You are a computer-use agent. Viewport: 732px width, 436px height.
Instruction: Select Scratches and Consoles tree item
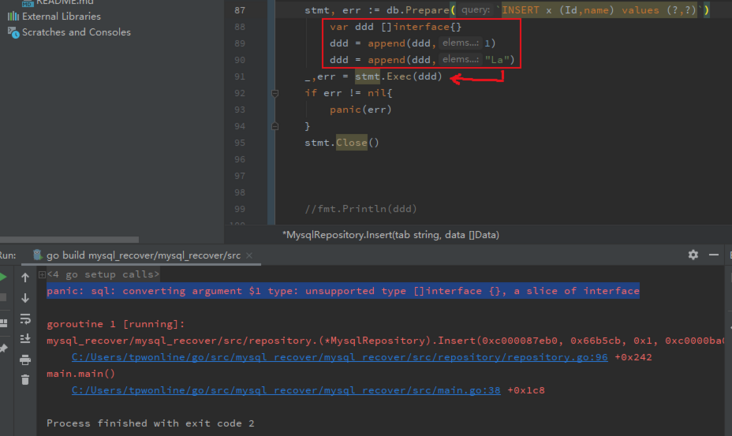(69, 32)
